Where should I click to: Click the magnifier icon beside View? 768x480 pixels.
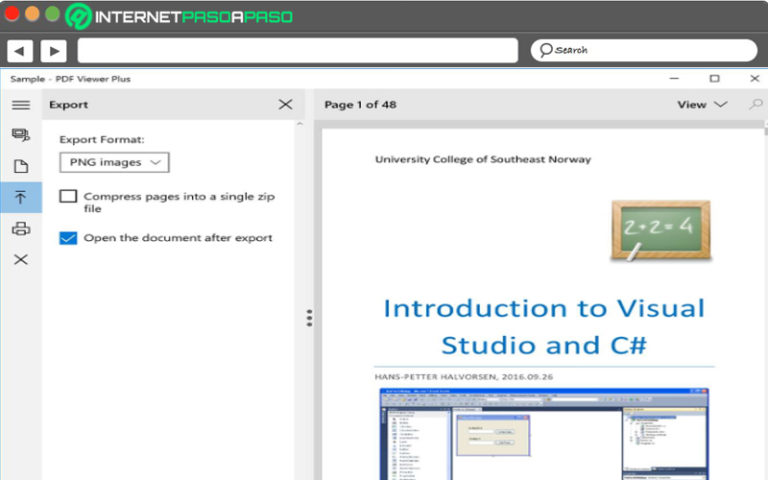point(756,105)
